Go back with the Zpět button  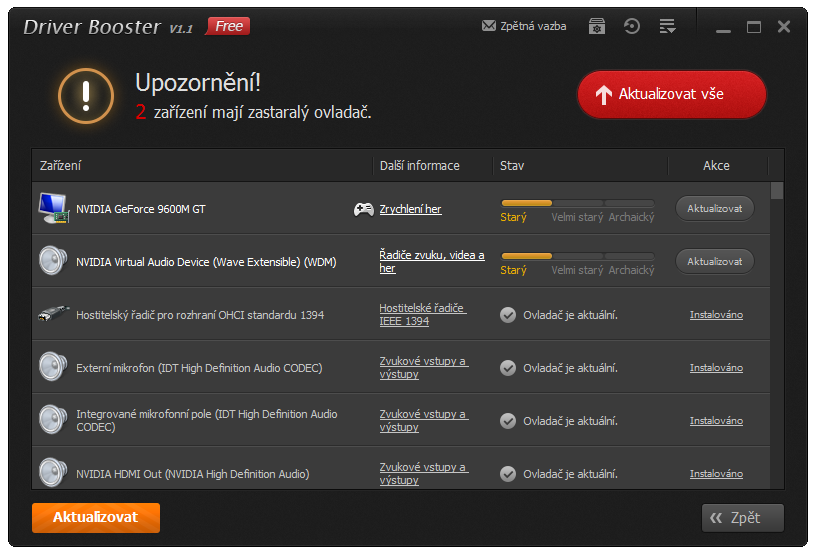743,518
